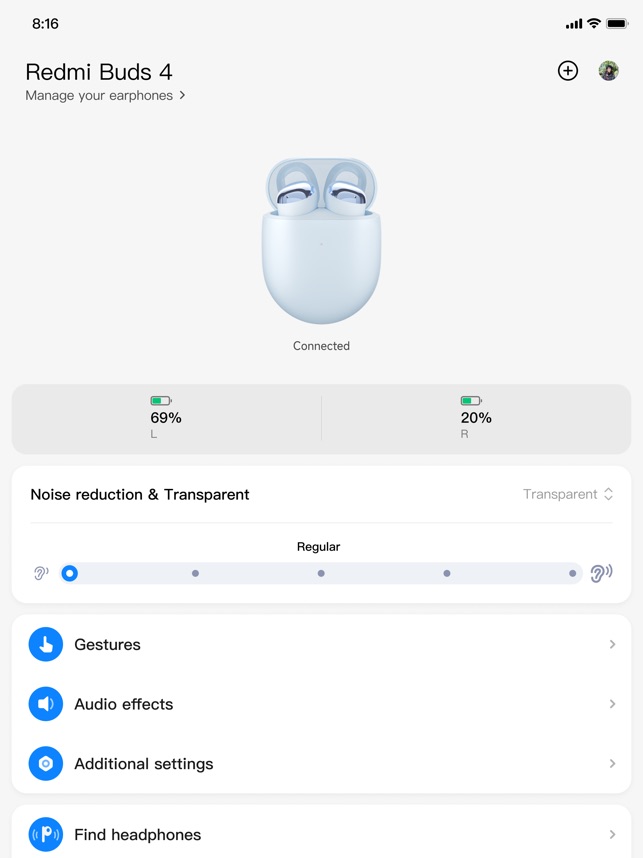Screen dimensions: 643x858
Task: Select the second transparency level dot
Action: pyautogui.click(x=195, y=573)
